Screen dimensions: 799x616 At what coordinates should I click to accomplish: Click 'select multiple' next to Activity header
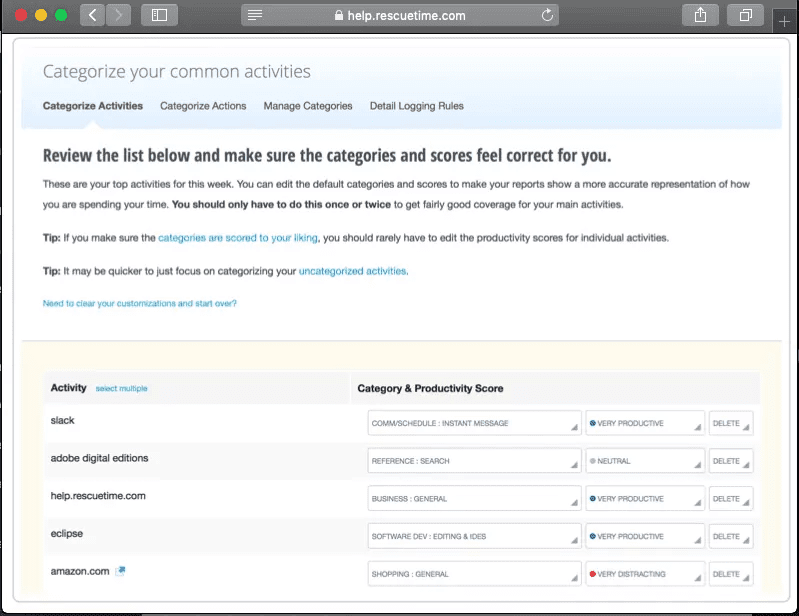121,388
